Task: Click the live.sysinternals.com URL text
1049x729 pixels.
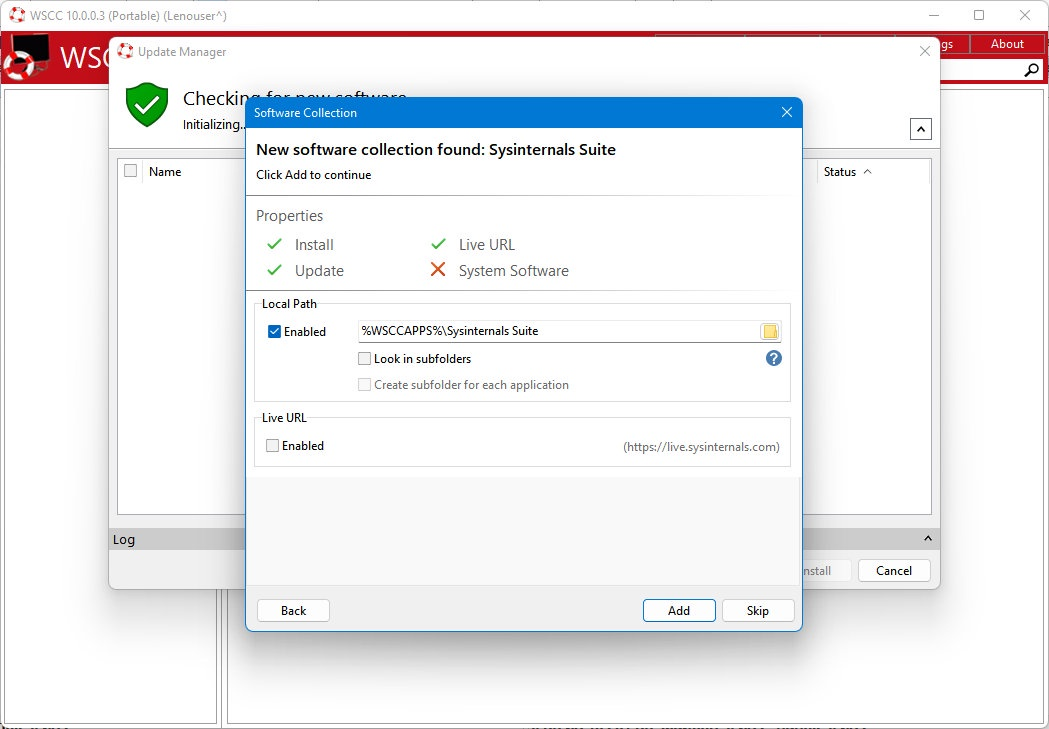Action: 701,447
